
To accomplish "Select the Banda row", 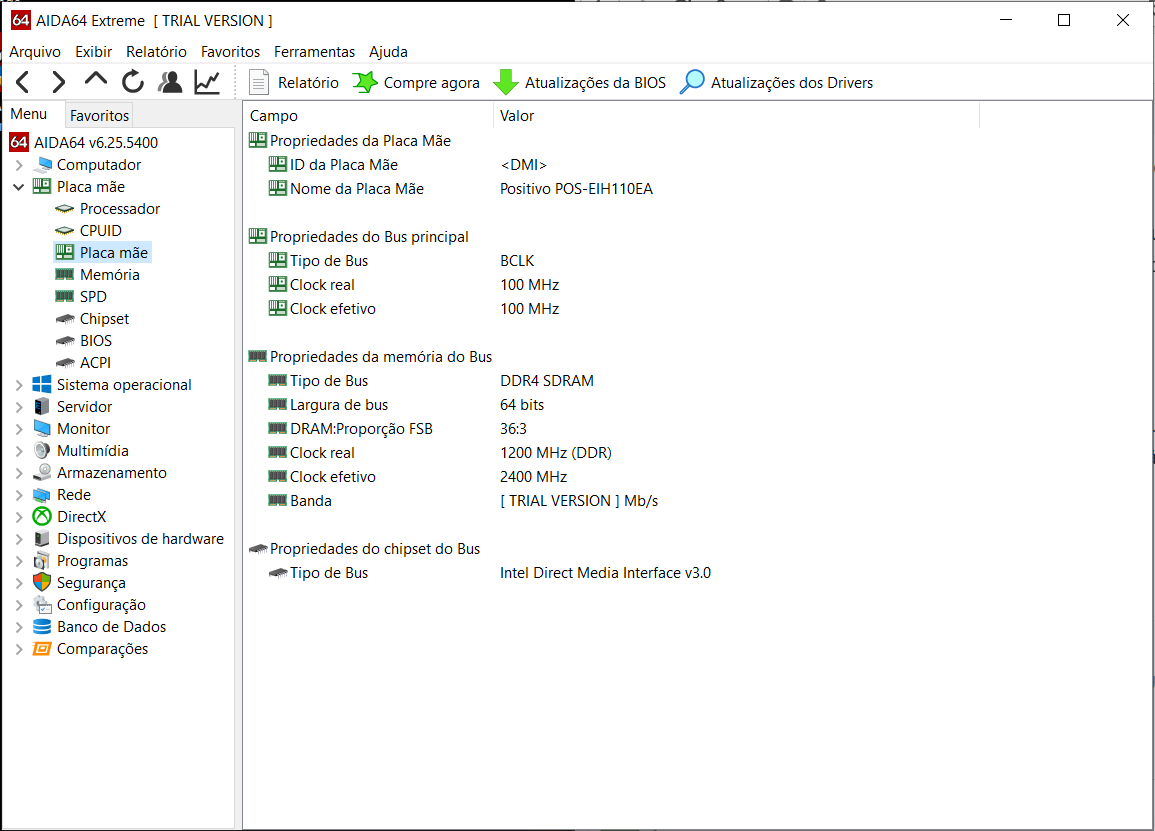I will pos(310,501).
